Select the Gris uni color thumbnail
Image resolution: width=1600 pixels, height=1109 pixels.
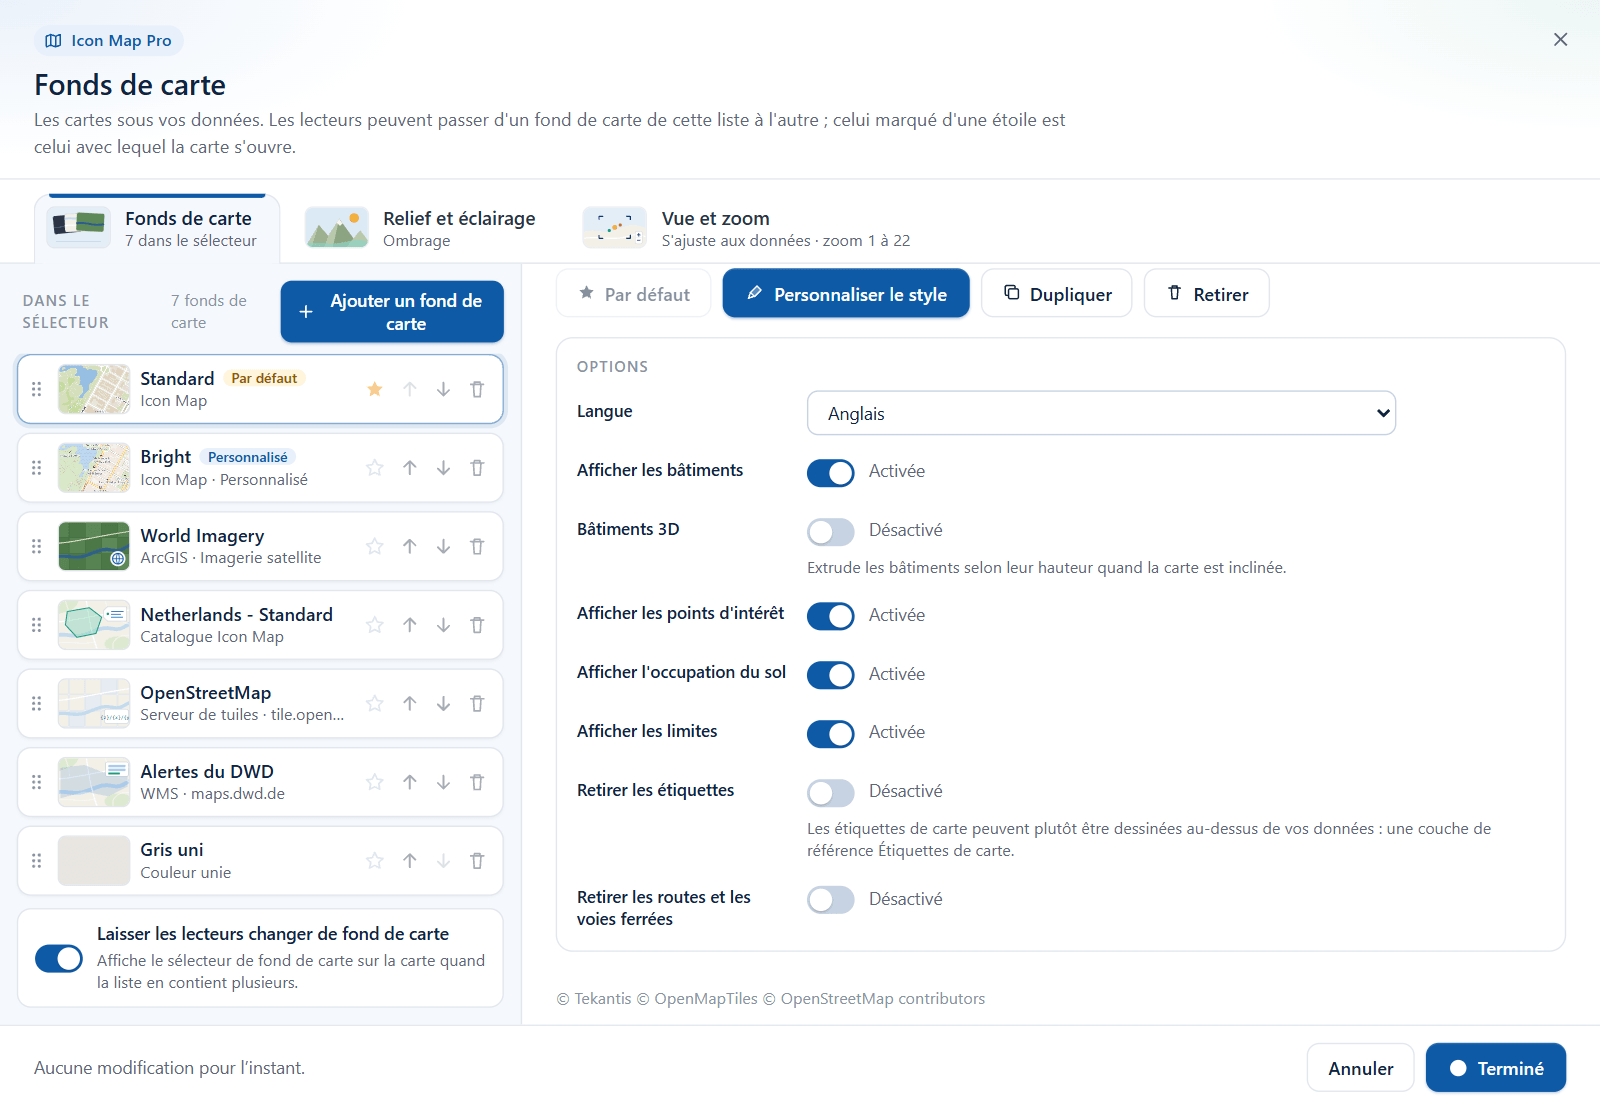point(94,861)
